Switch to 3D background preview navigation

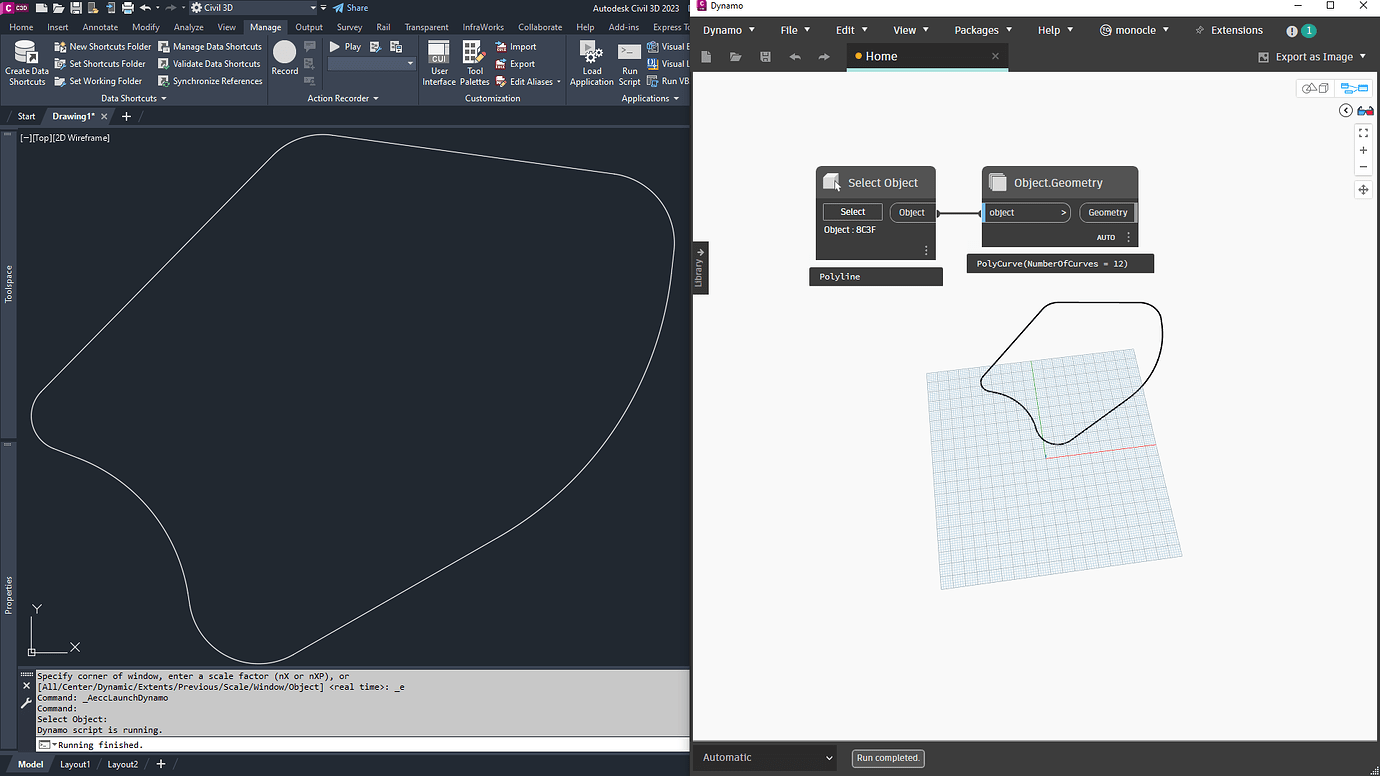(1314, 89)
